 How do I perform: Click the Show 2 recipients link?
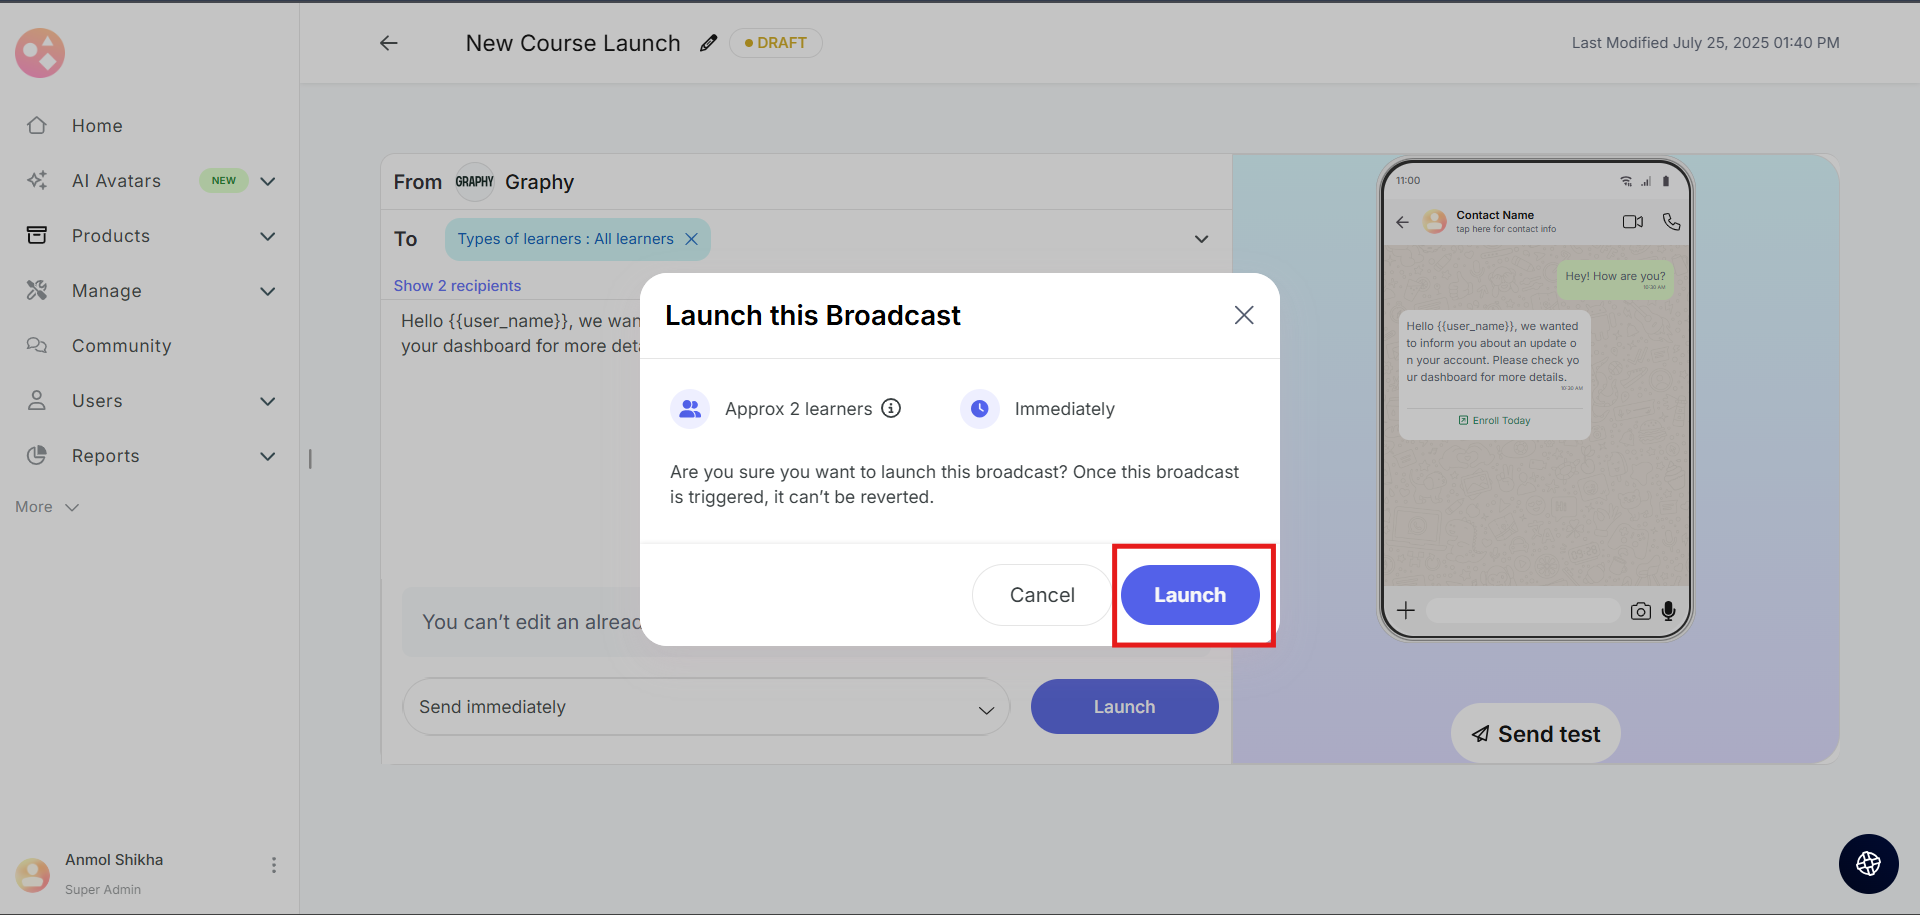[457, 286]
